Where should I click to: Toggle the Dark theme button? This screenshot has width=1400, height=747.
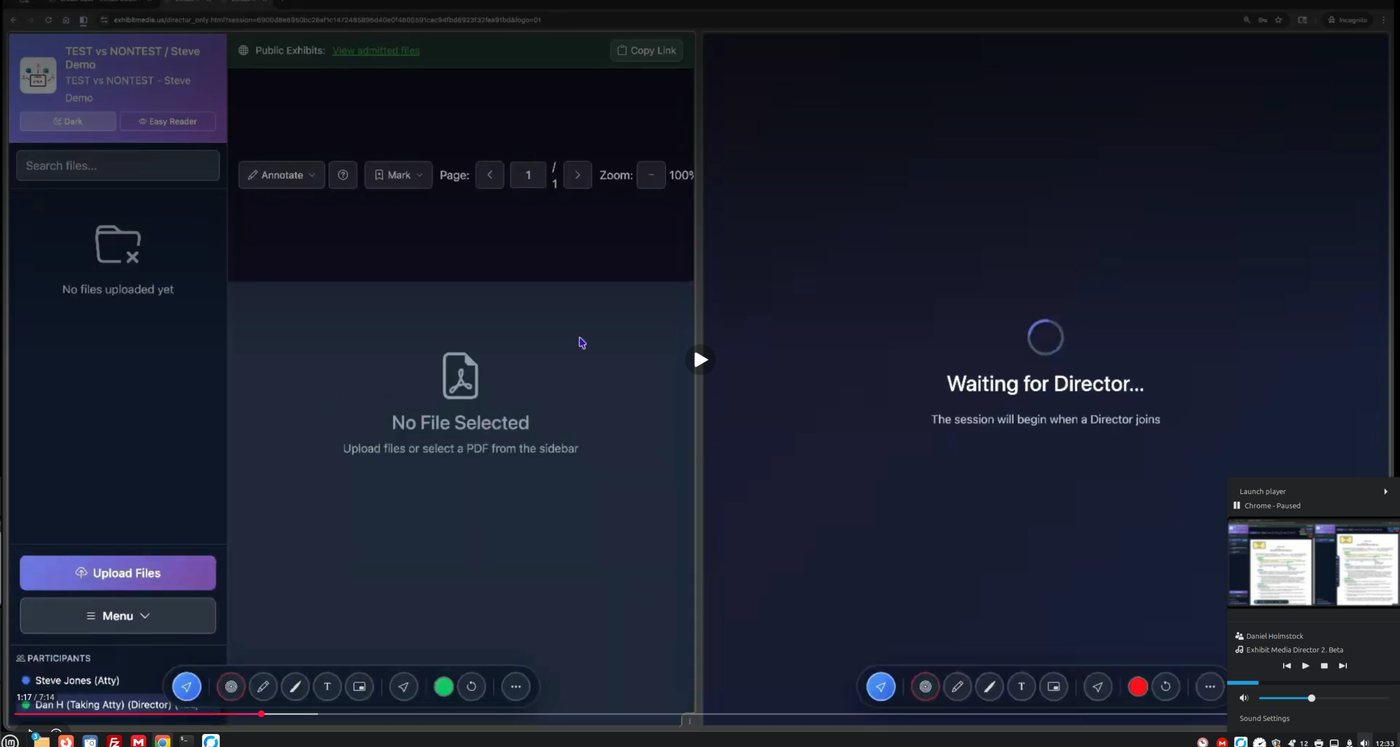click(x=68, y=121)
